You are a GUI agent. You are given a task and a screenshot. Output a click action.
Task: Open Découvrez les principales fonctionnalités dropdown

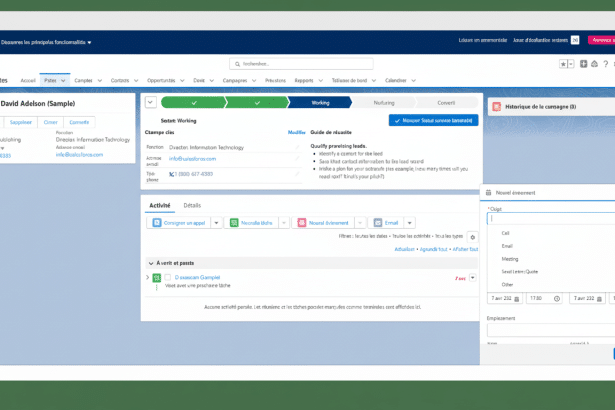pyautogui.click(x=46, y=42)
